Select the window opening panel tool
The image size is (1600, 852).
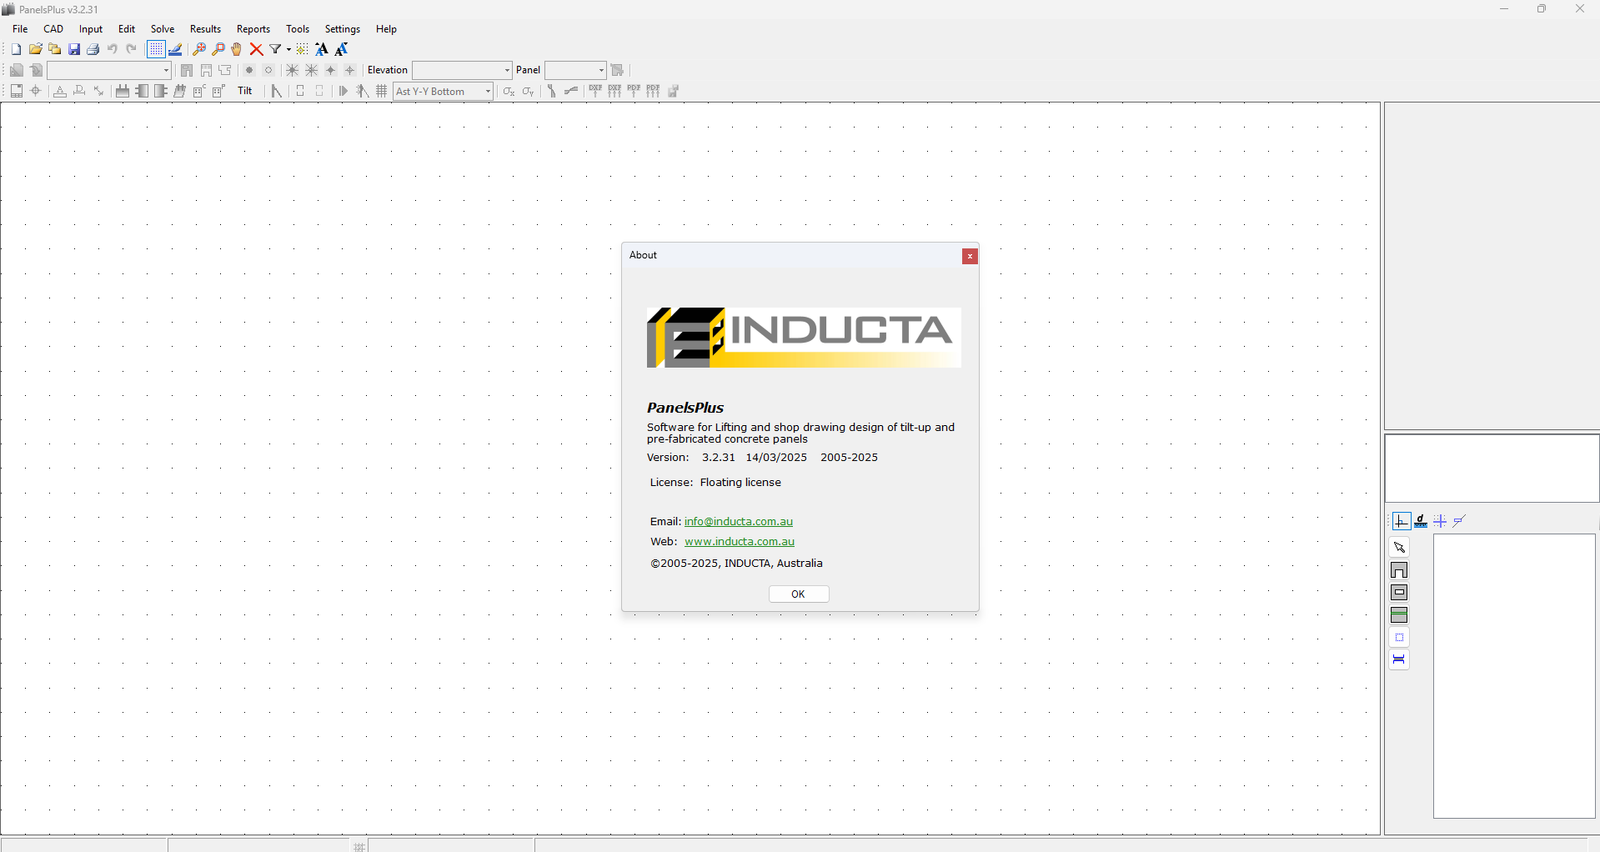[1399, 592]
